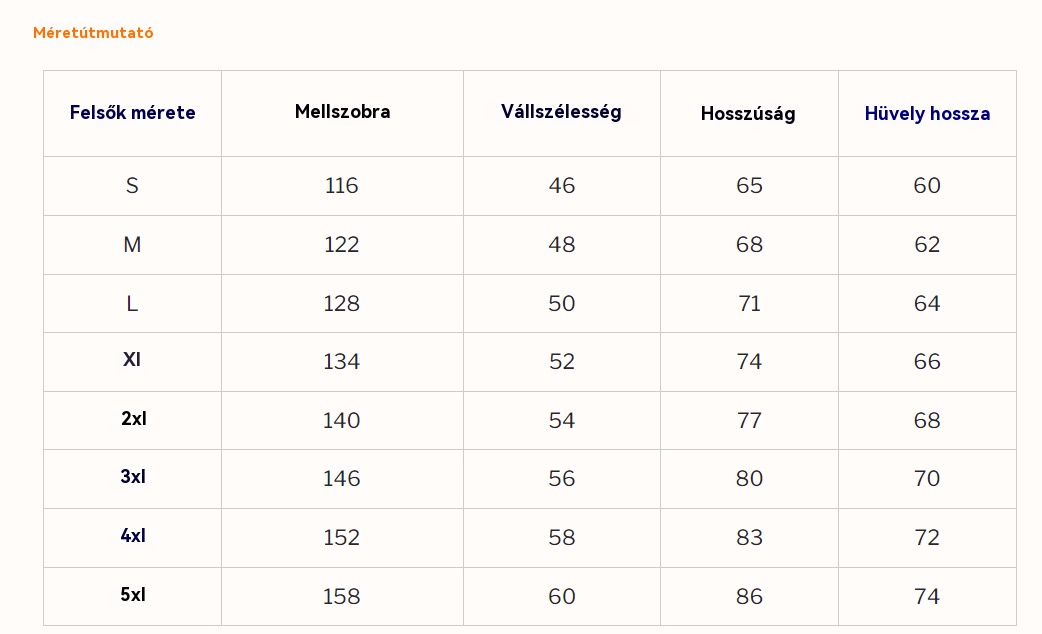This screenshot has height=634, width=1042.
Task: Select chest value 158 in 5xl row
Action: [341, 597]
